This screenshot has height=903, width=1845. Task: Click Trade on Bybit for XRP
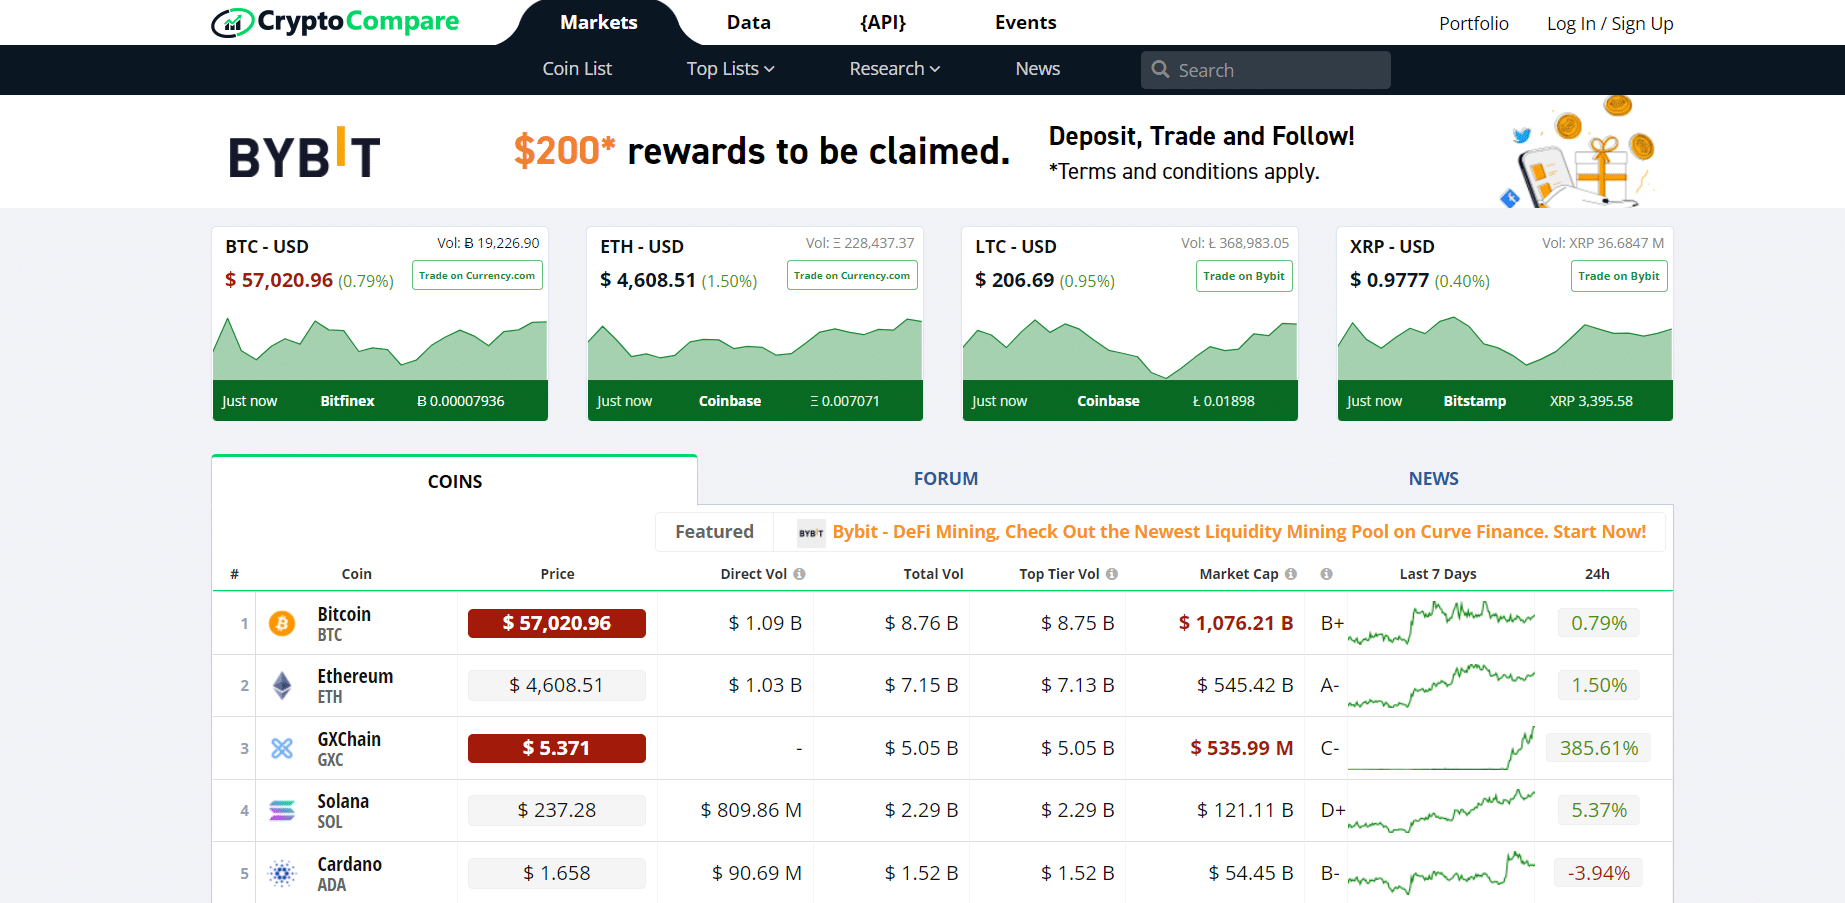(1619, 276)
